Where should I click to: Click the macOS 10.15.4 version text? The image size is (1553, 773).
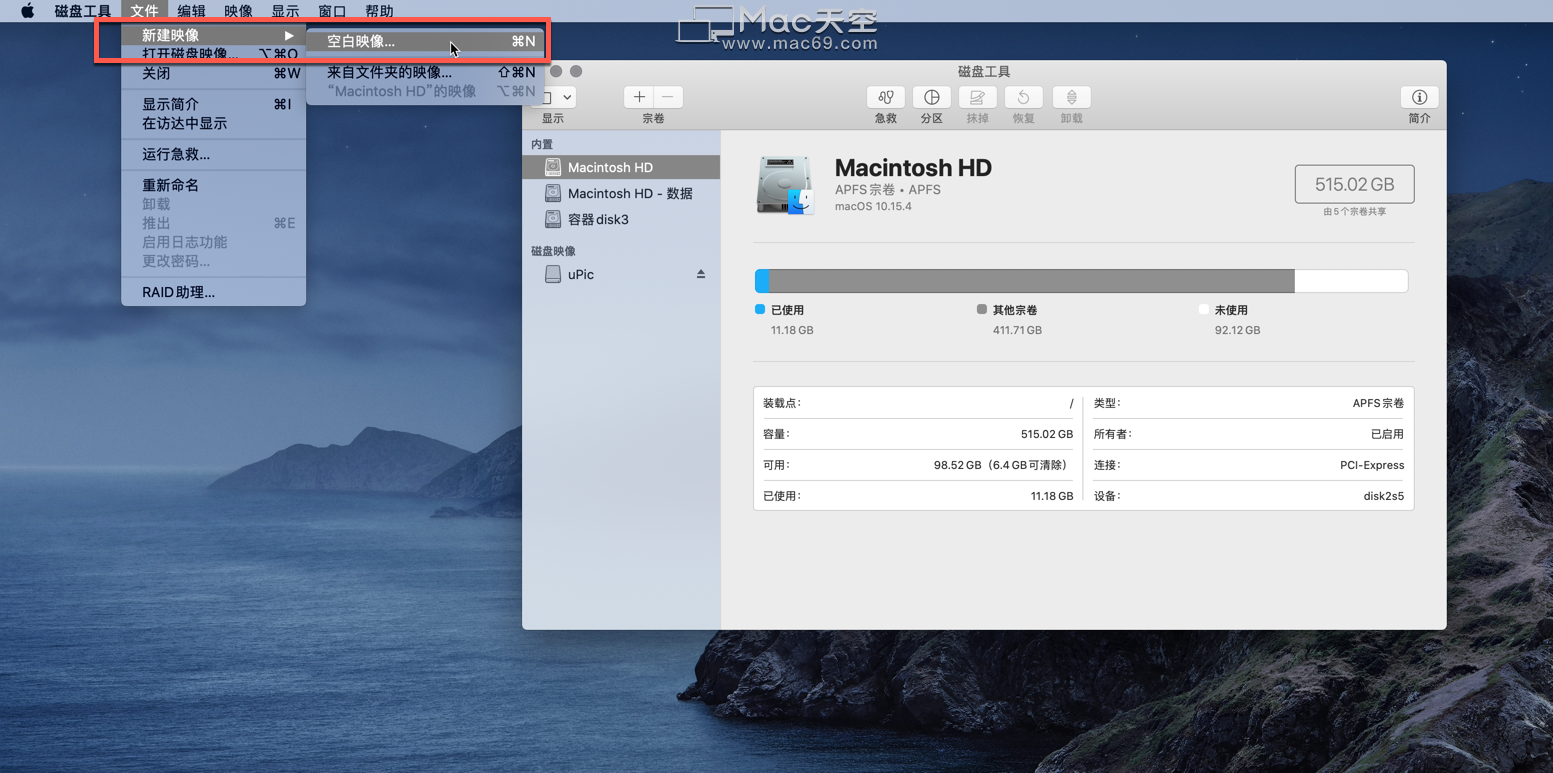pos(873,206)
